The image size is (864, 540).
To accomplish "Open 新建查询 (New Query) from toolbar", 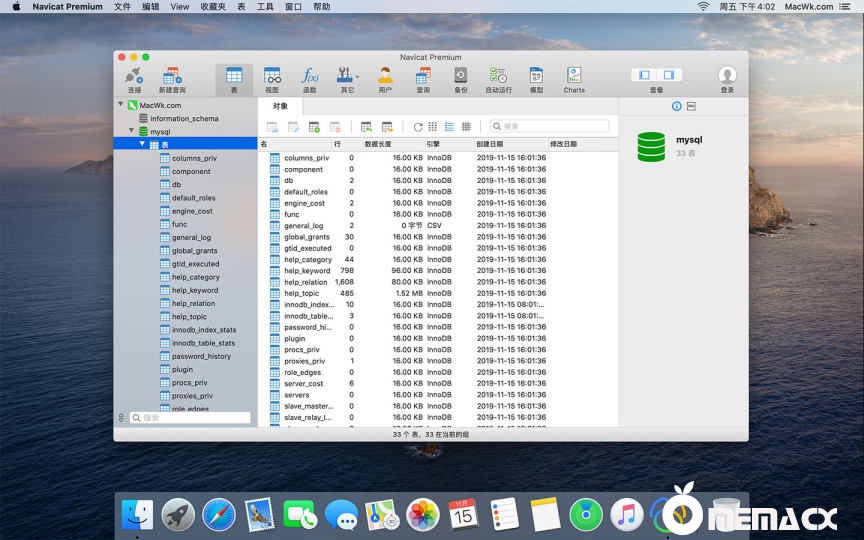I will pos(171,77).
